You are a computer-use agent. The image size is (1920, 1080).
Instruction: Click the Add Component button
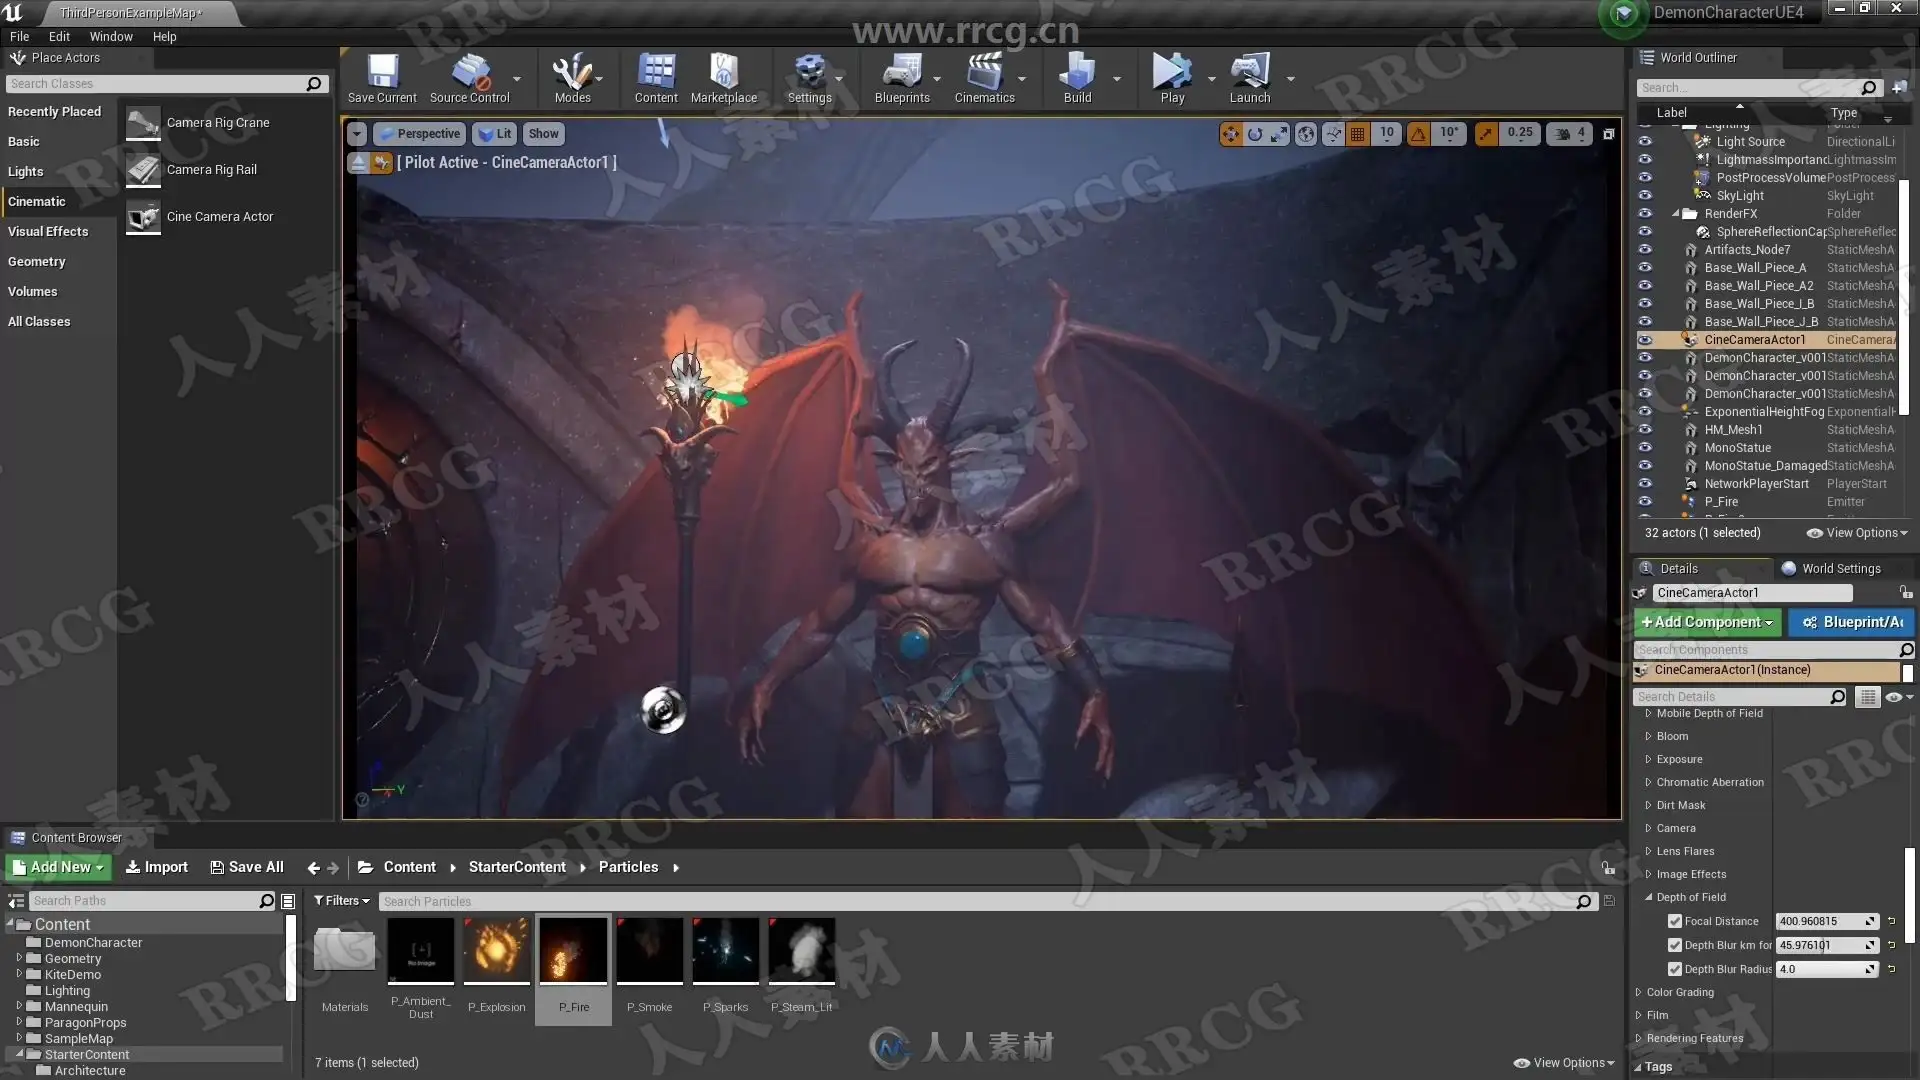click(x=1707, y=622)
